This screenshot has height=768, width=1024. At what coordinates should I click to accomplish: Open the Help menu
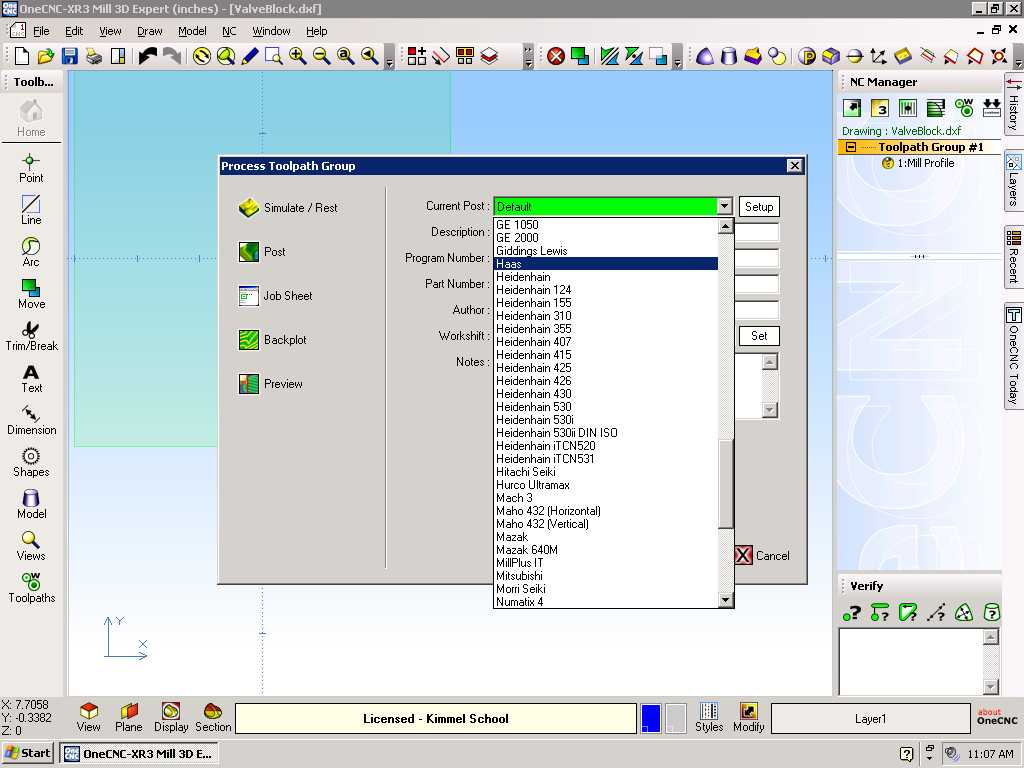coord(317,31)
